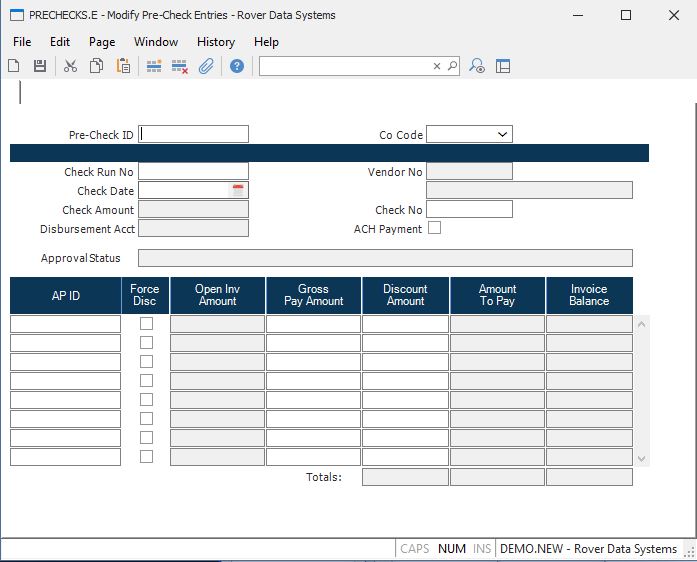Screen dimensions: 697x562
Task: Open the History menu
Action: point(215,42)
